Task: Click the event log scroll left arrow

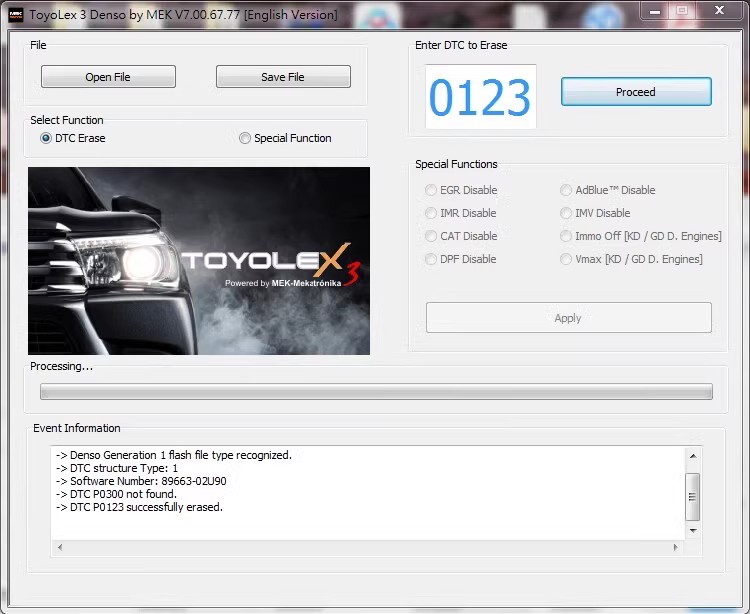Action: pos(60,547)
